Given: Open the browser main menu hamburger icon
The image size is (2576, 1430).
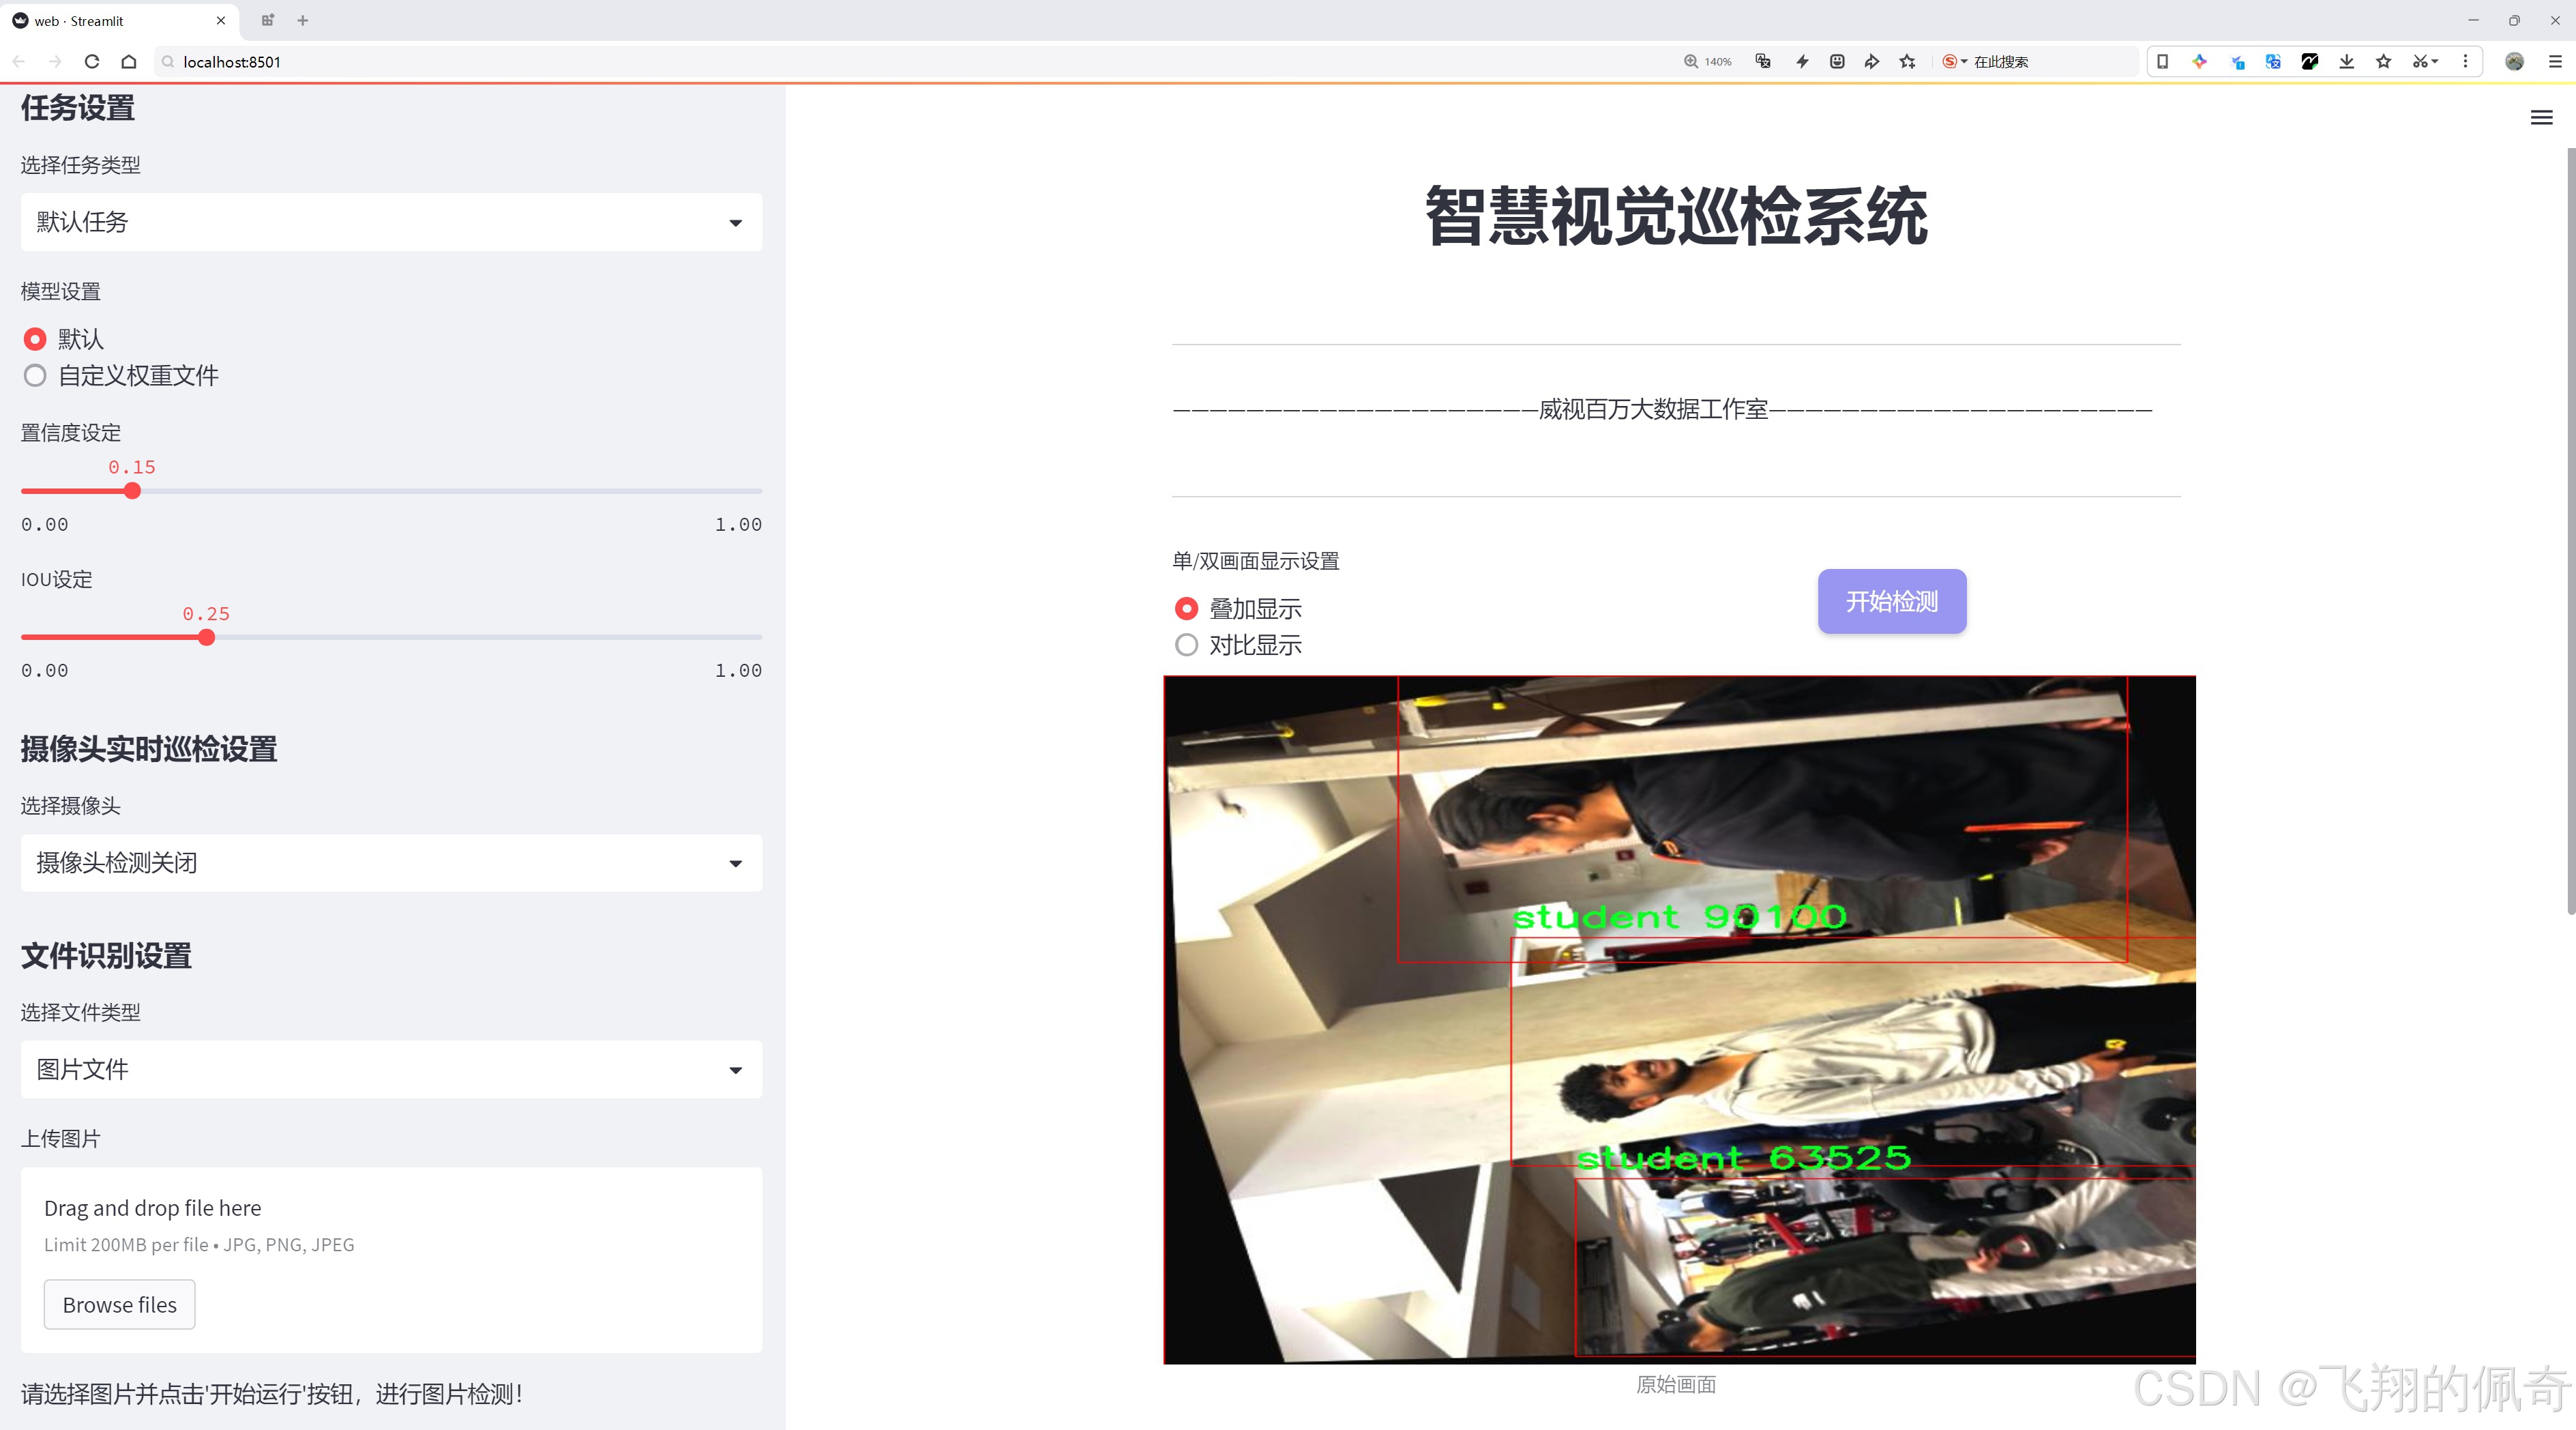Looking at the screenshot, I should (x=2555, y=62).
